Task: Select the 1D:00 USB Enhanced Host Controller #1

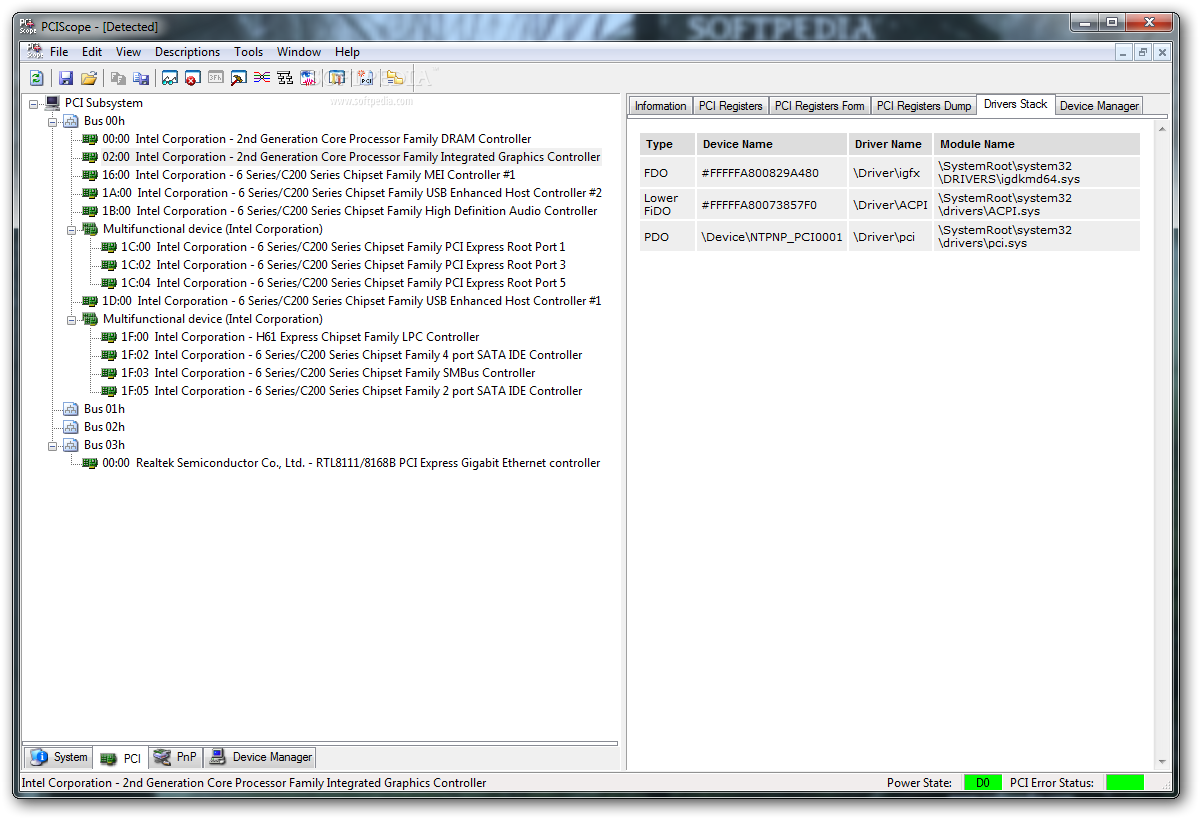Action: click(352, 301)
